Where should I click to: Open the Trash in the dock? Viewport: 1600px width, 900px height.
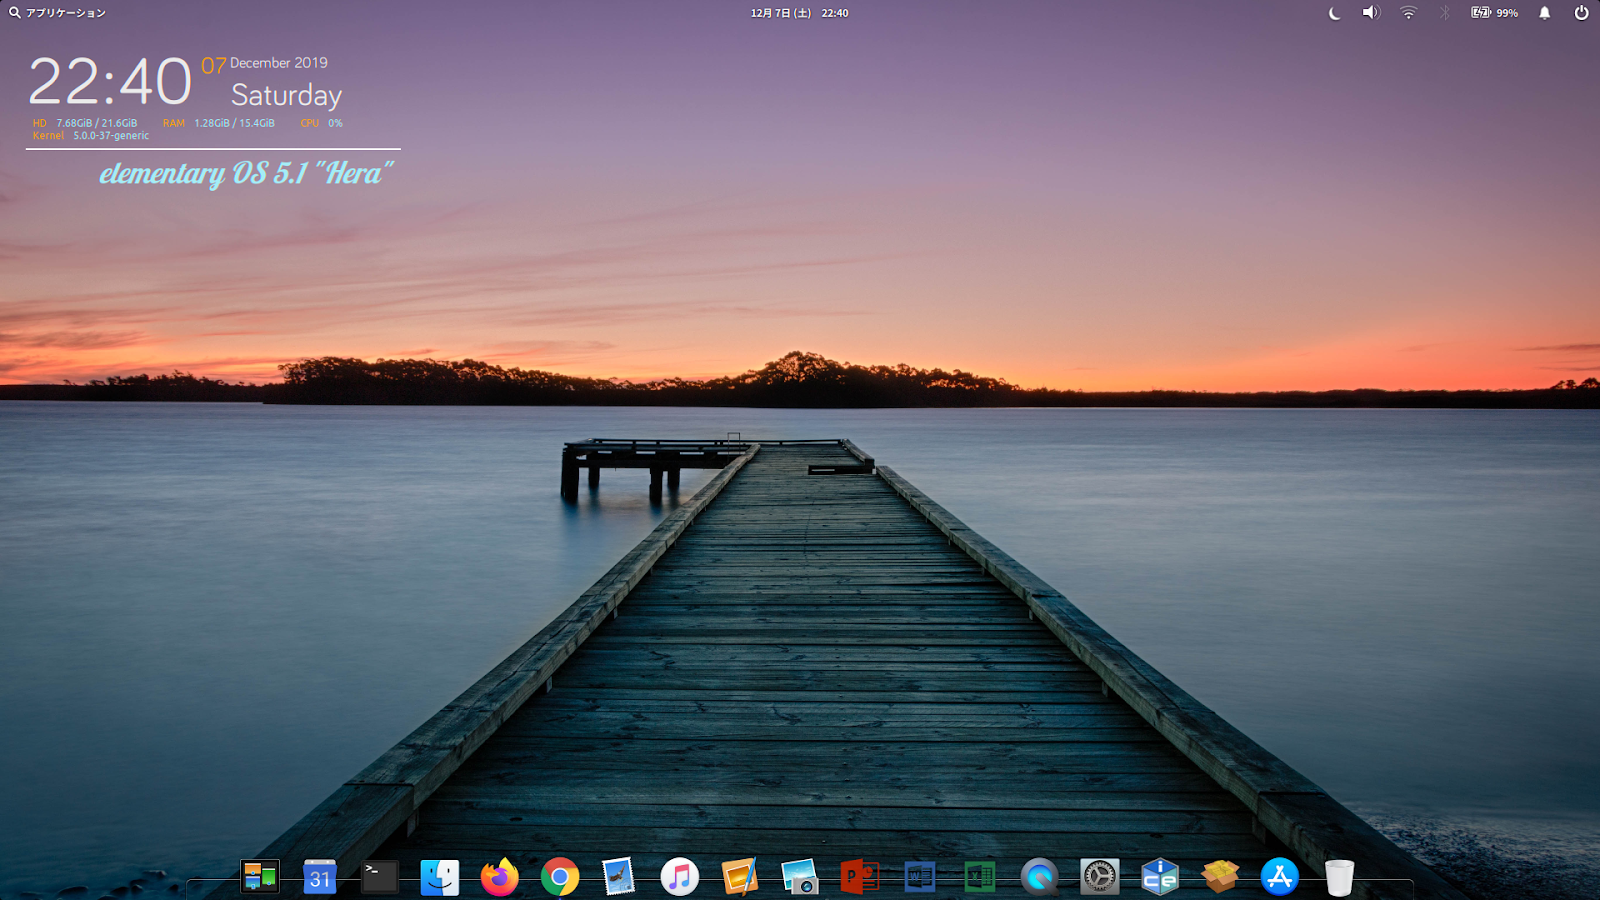pos(1340,877)
